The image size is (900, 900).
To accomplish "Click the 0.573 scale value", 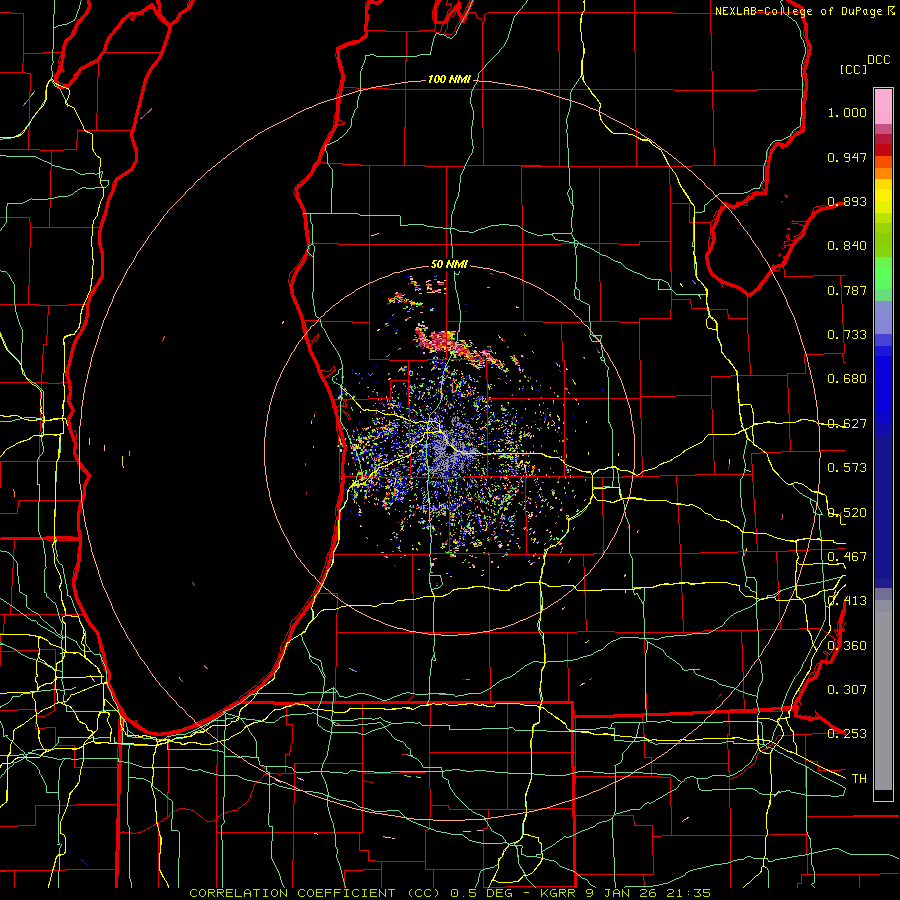I will coord(847,468).
